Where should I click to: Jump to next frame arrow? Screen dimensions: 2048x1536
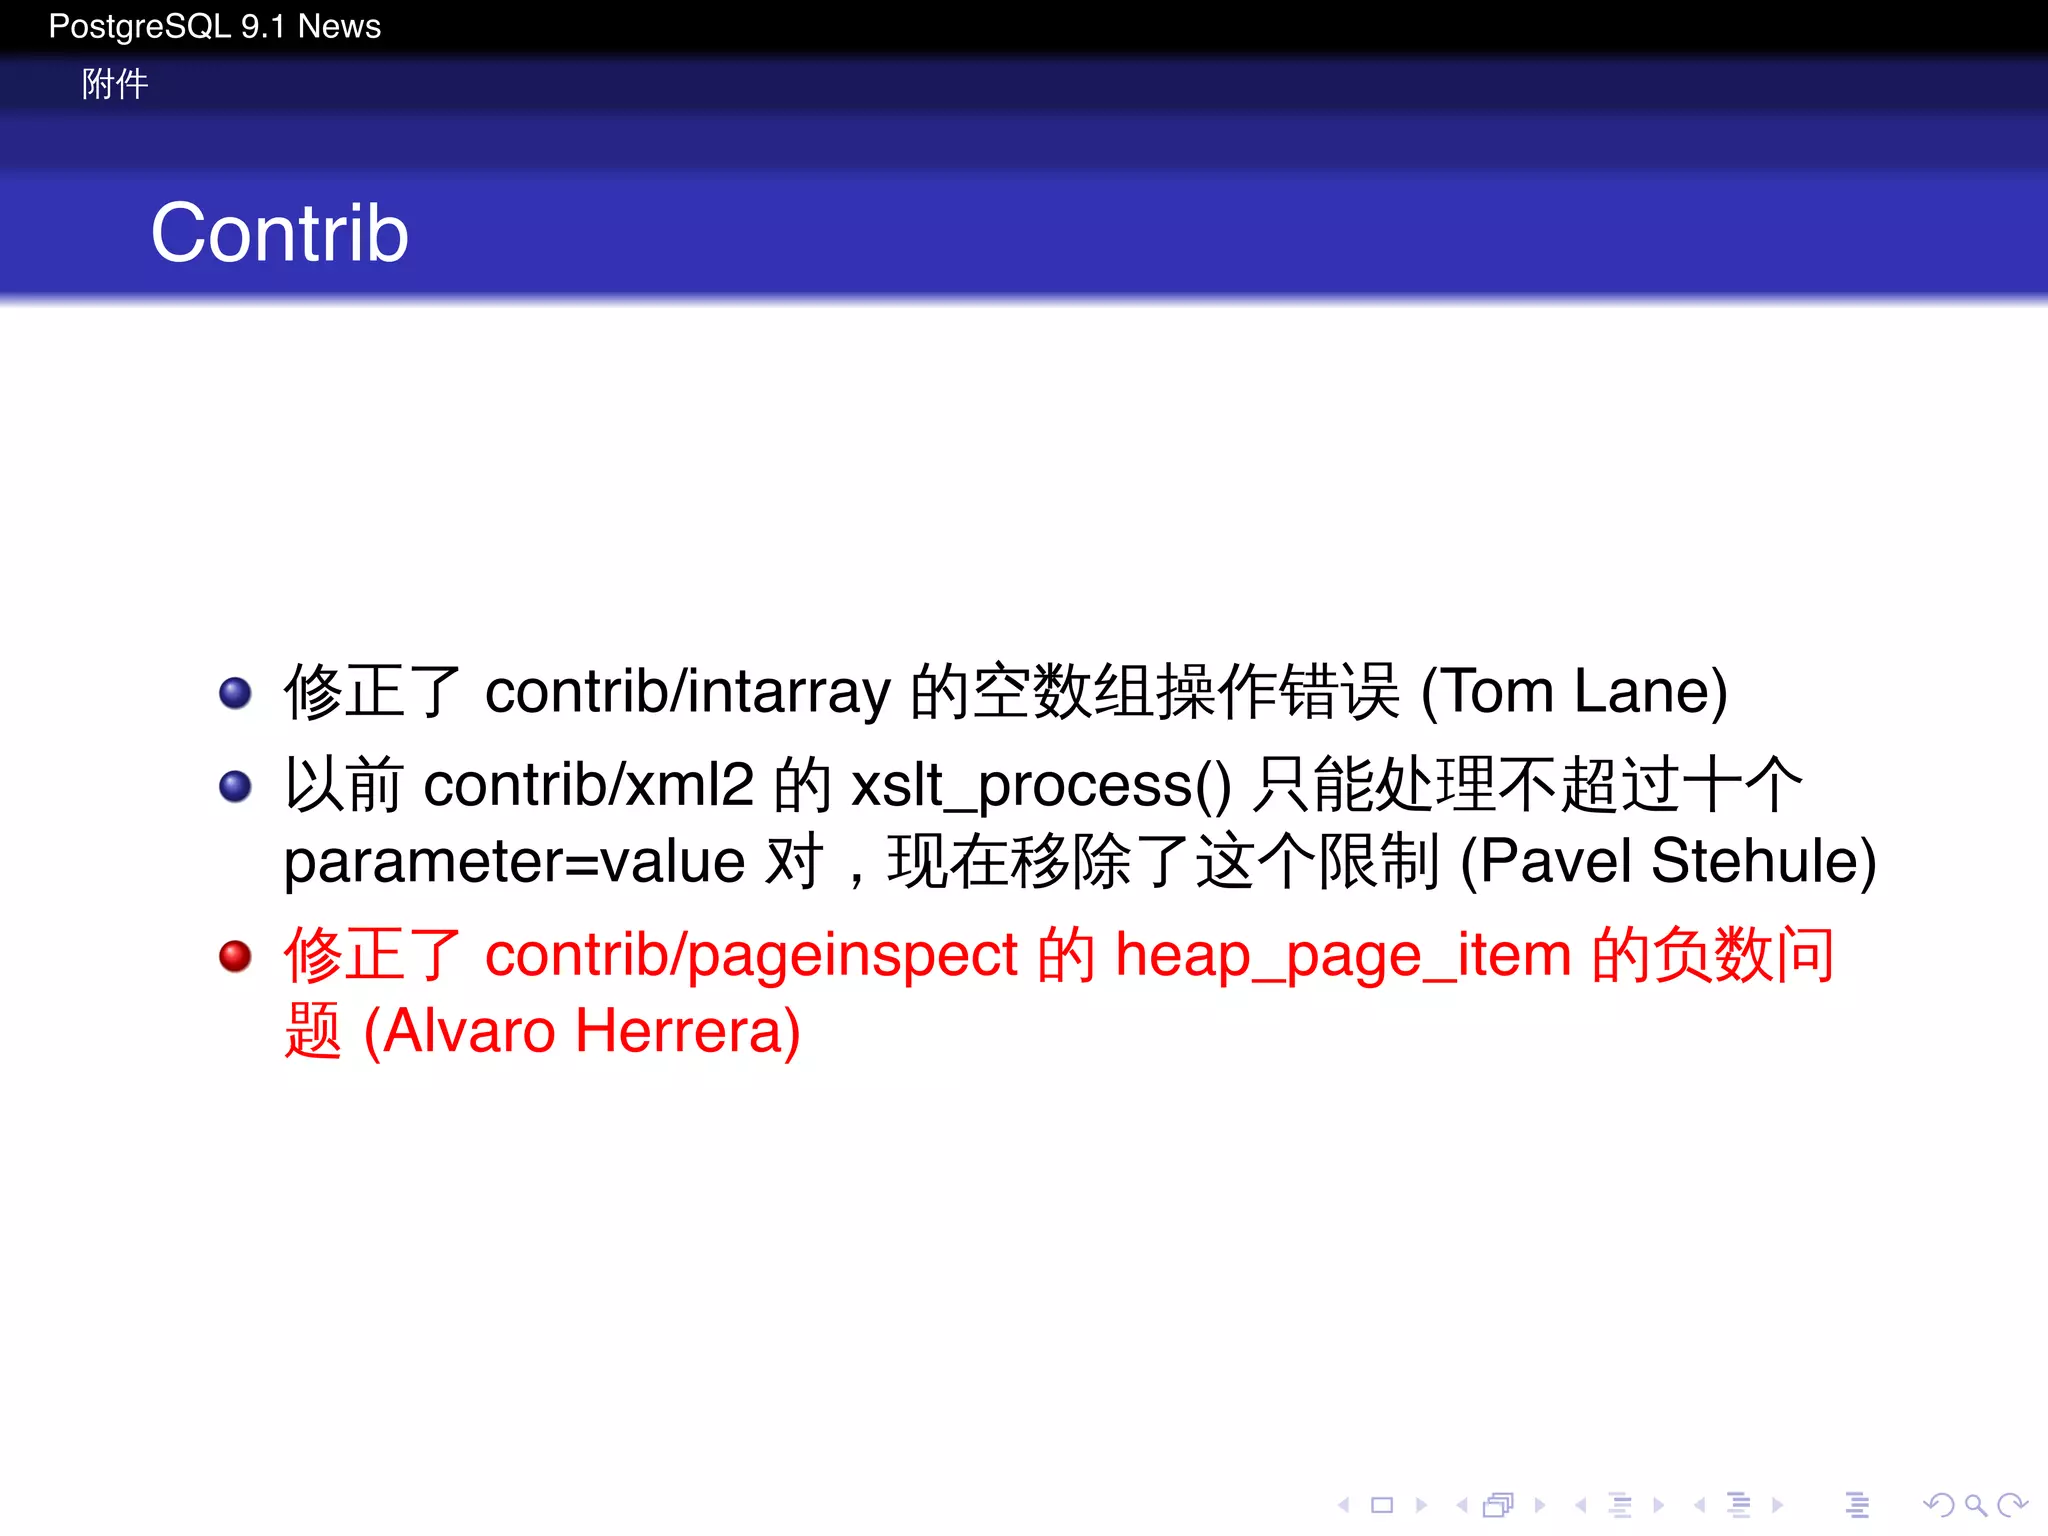coord(1540,1504)
